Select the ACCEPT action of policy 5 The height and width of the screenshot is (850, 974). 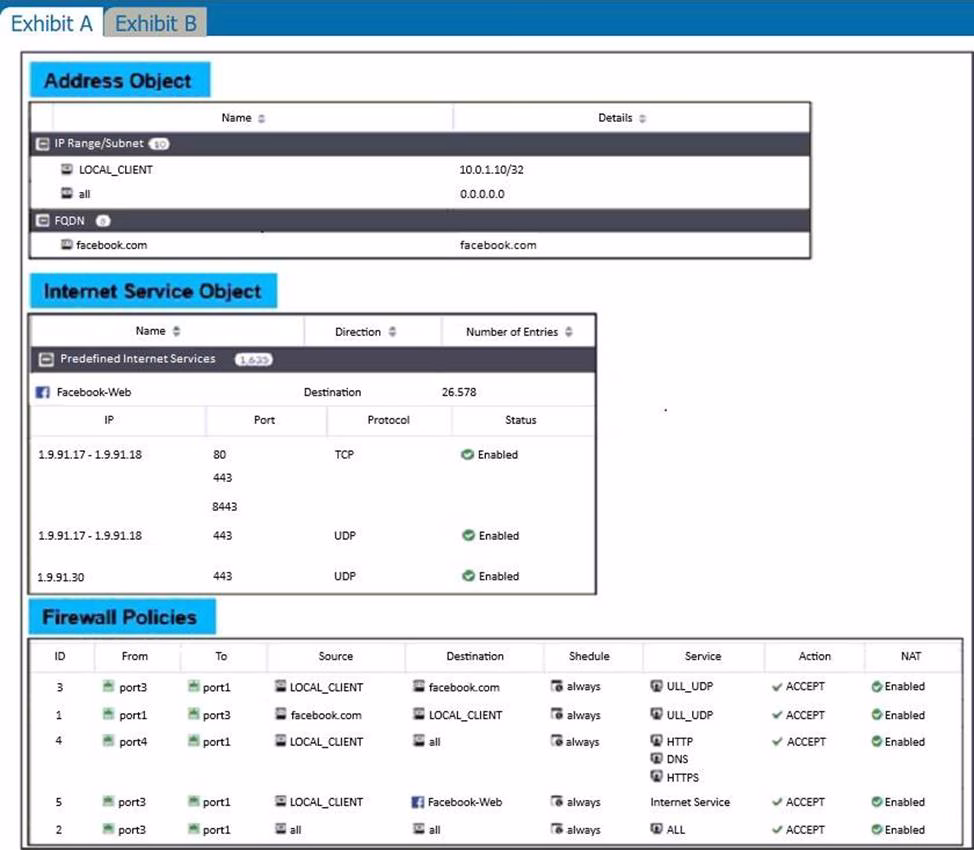[798, 802]
